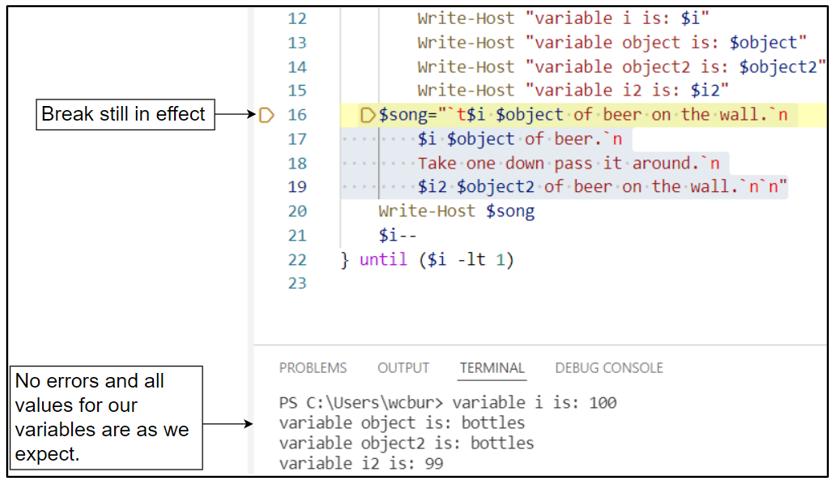Open the DEBUG CONSOLE tab

[x=609, y=368]
